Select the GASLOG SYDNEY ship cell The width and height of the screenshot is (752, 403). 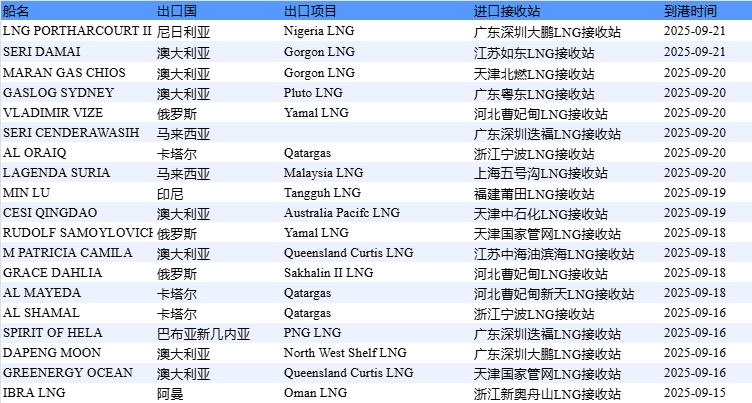point(59,93)
